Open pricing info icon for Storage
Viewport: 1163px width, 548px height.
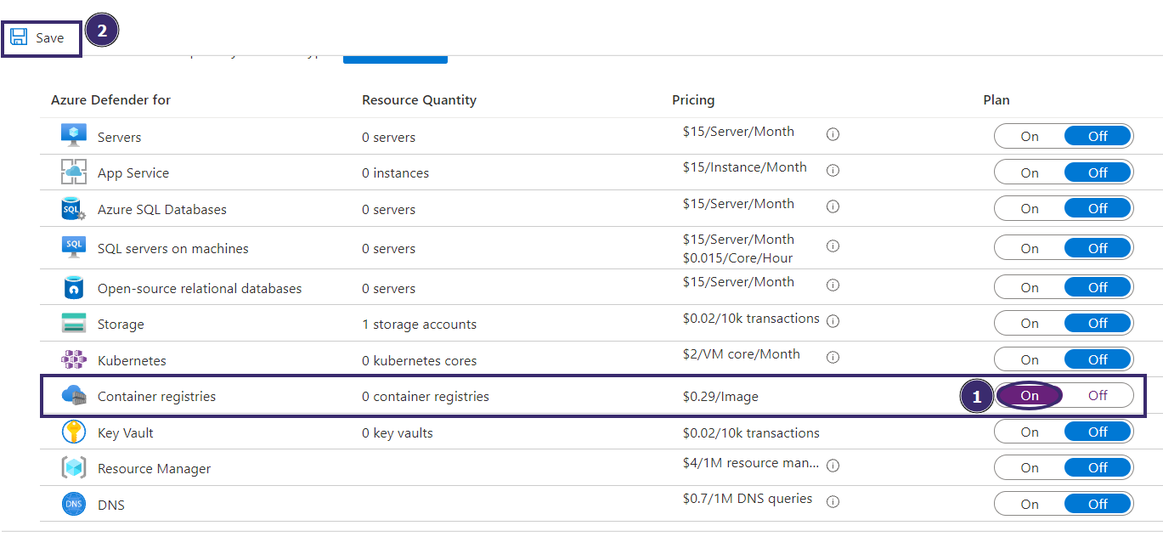(x=833, y=321)
